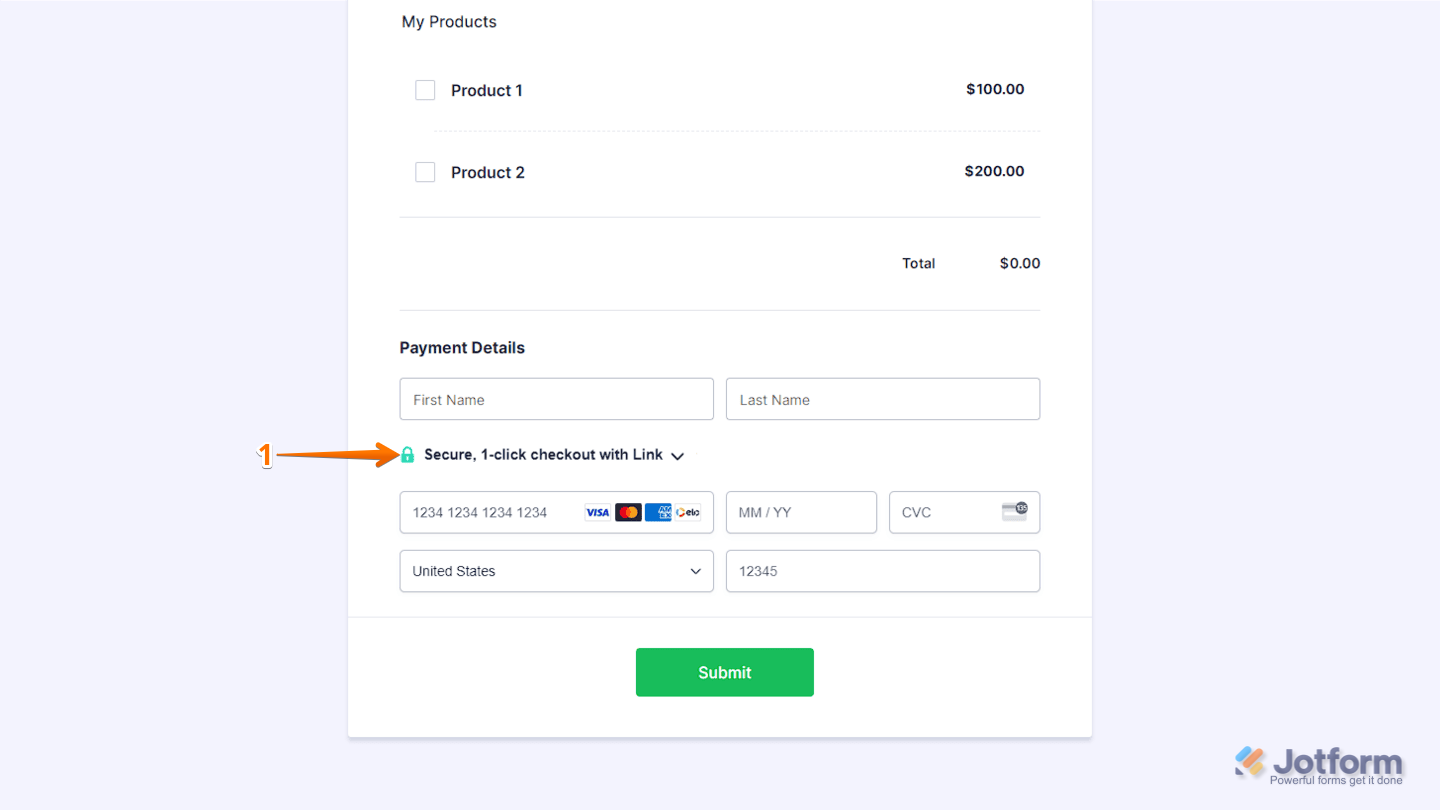Screen dimensions: 1440x810
Task: Click the MM / YY expiry field
Action: (x=800, y=512)
